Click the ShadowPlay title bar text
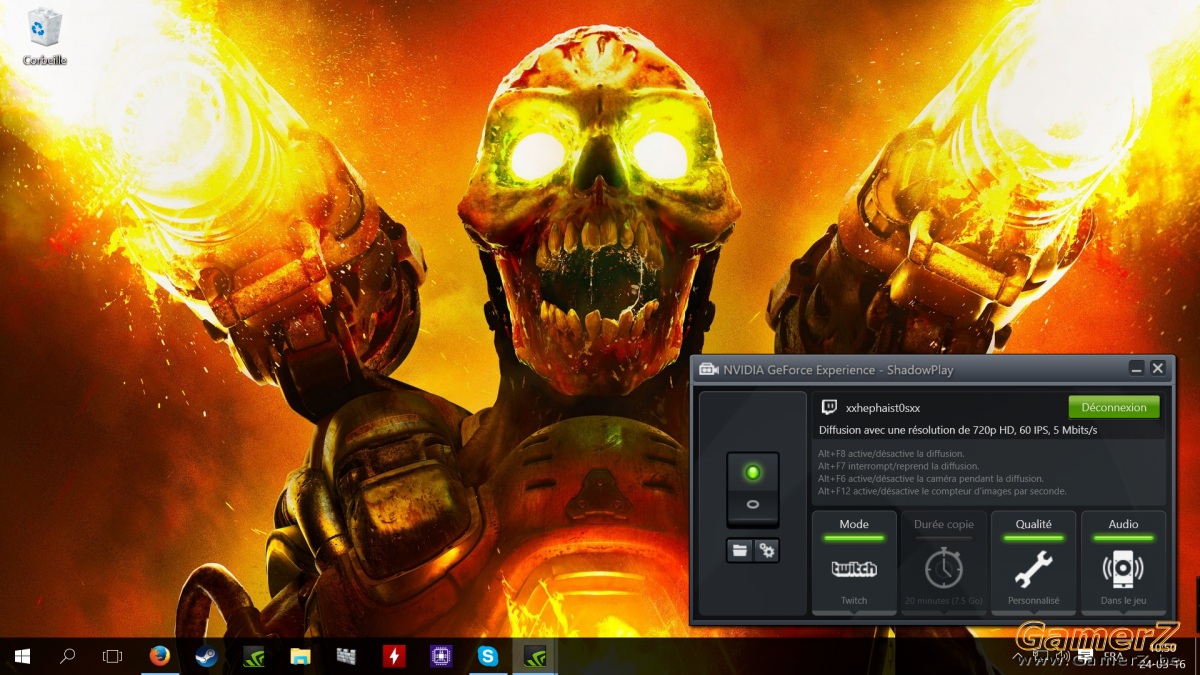Viewport: 1200px width, 675px height. [838, 370]
